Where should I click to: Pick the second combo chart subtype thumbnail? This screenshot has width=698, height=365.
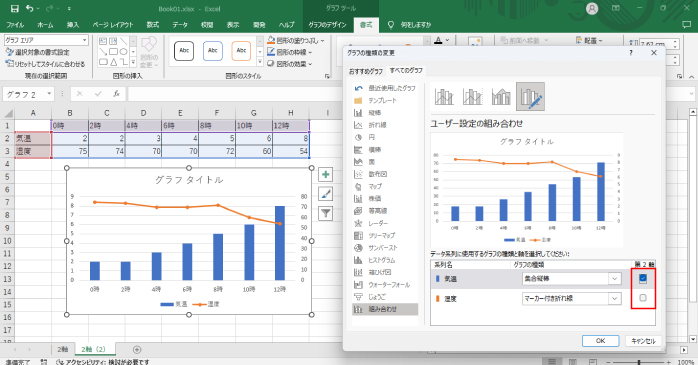[472, 96]
